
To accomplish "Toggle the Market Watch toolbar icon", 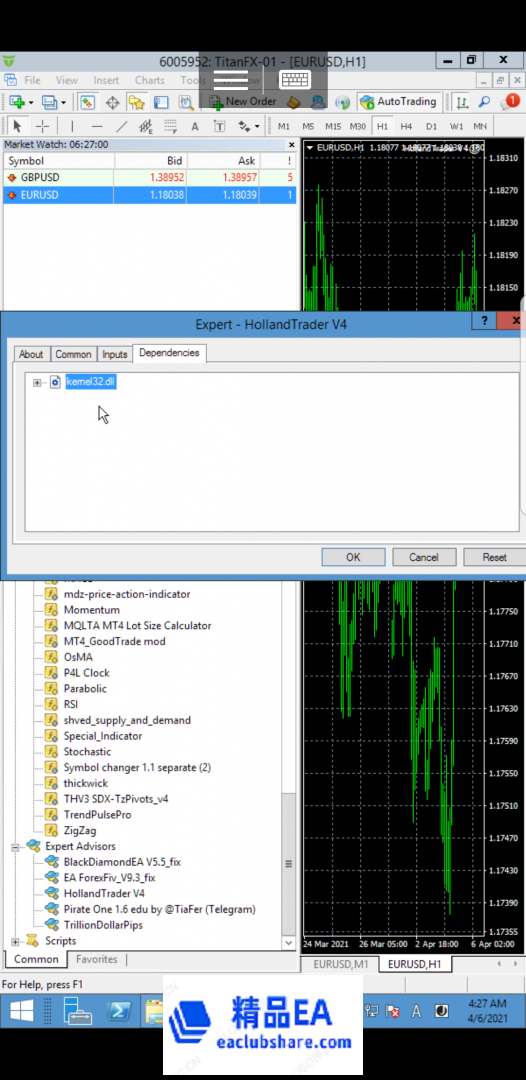I will pyautogui.click(x=87, y=102).
